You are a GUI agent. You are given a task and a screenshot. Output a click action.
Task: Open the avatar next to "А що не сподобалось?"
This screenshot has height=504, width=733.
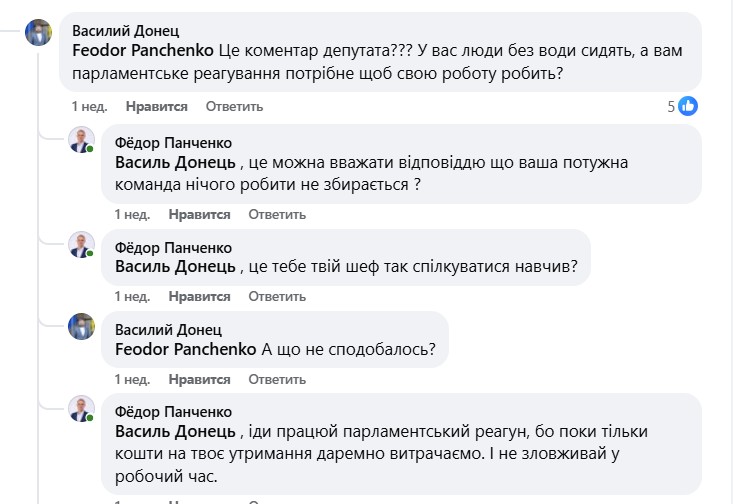click(81, 327)
